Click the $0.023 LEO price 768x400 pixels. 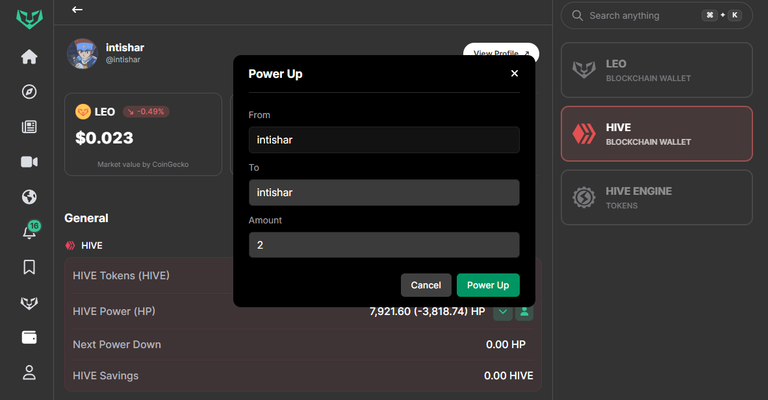pyautogui.click(x=104, y=138)
